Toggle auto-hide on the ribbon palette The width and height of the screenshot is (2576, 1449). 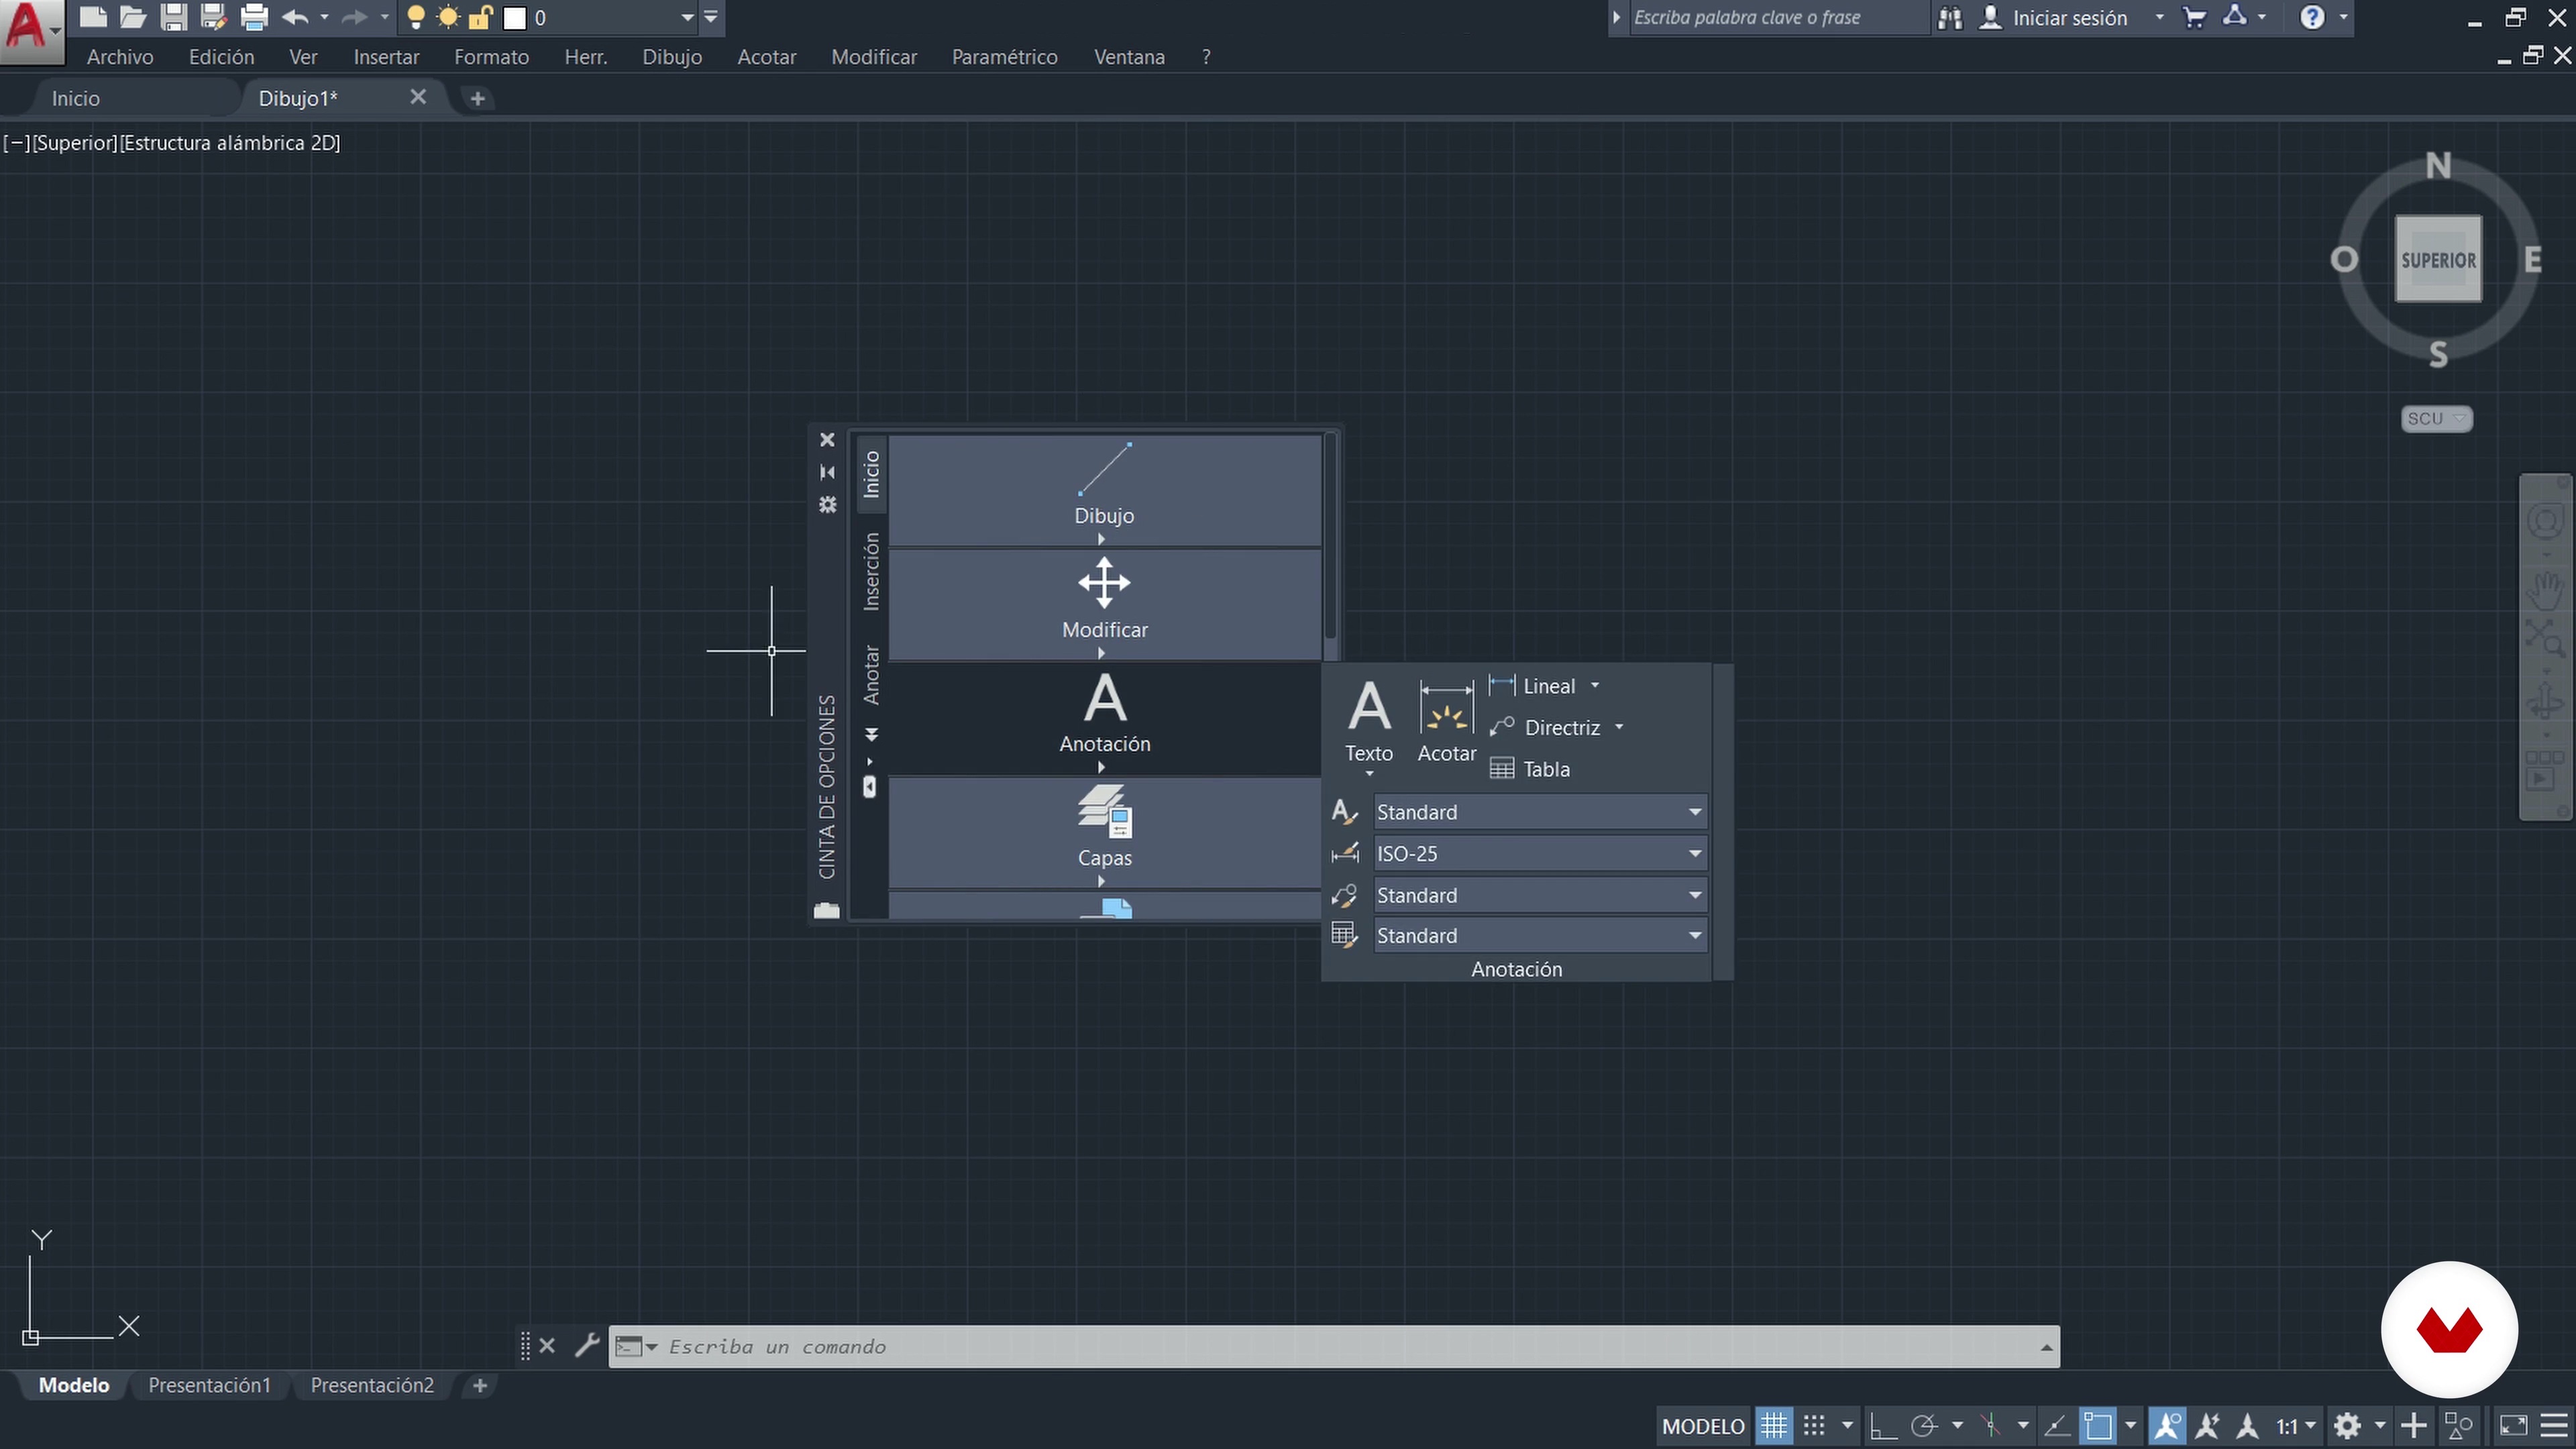click(827, 472)
